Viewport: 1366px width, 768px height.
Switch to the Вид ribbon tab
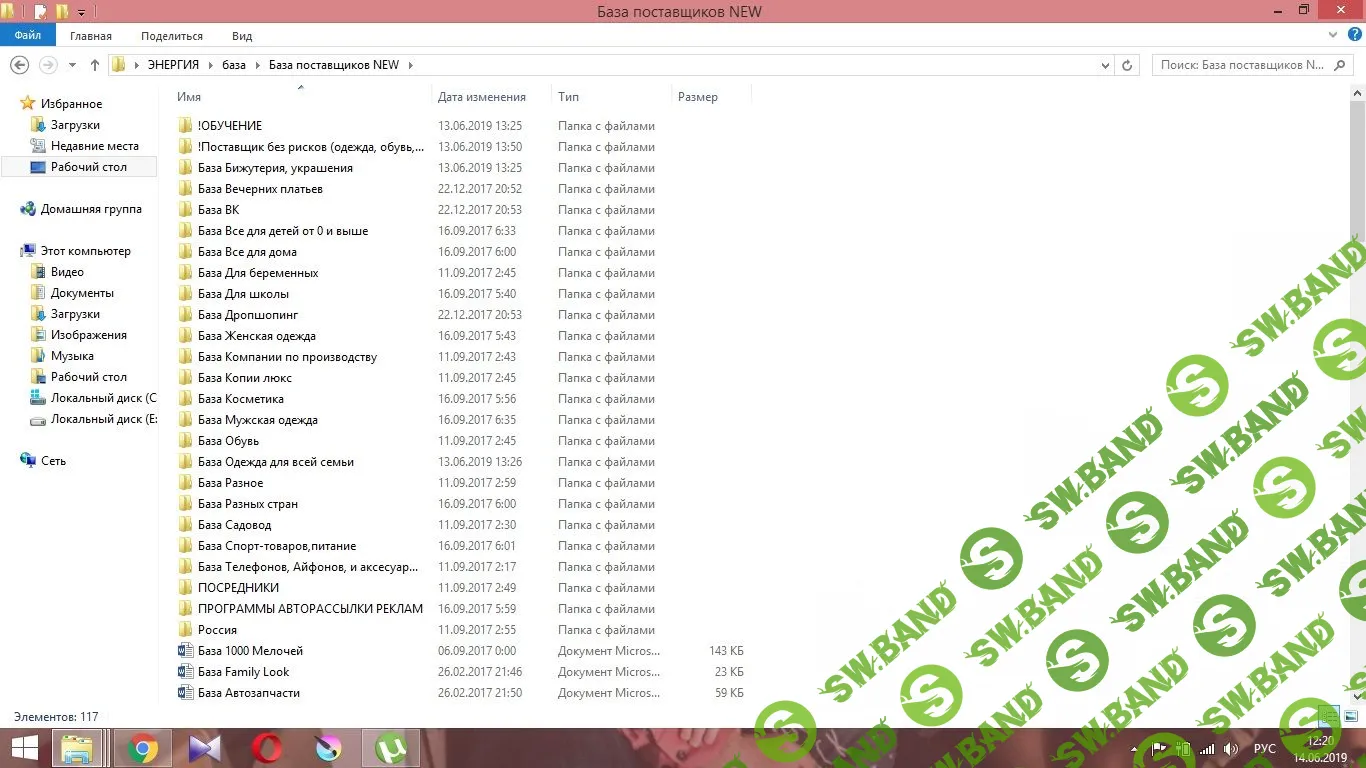pyautogui.click(x=242, y=36)
